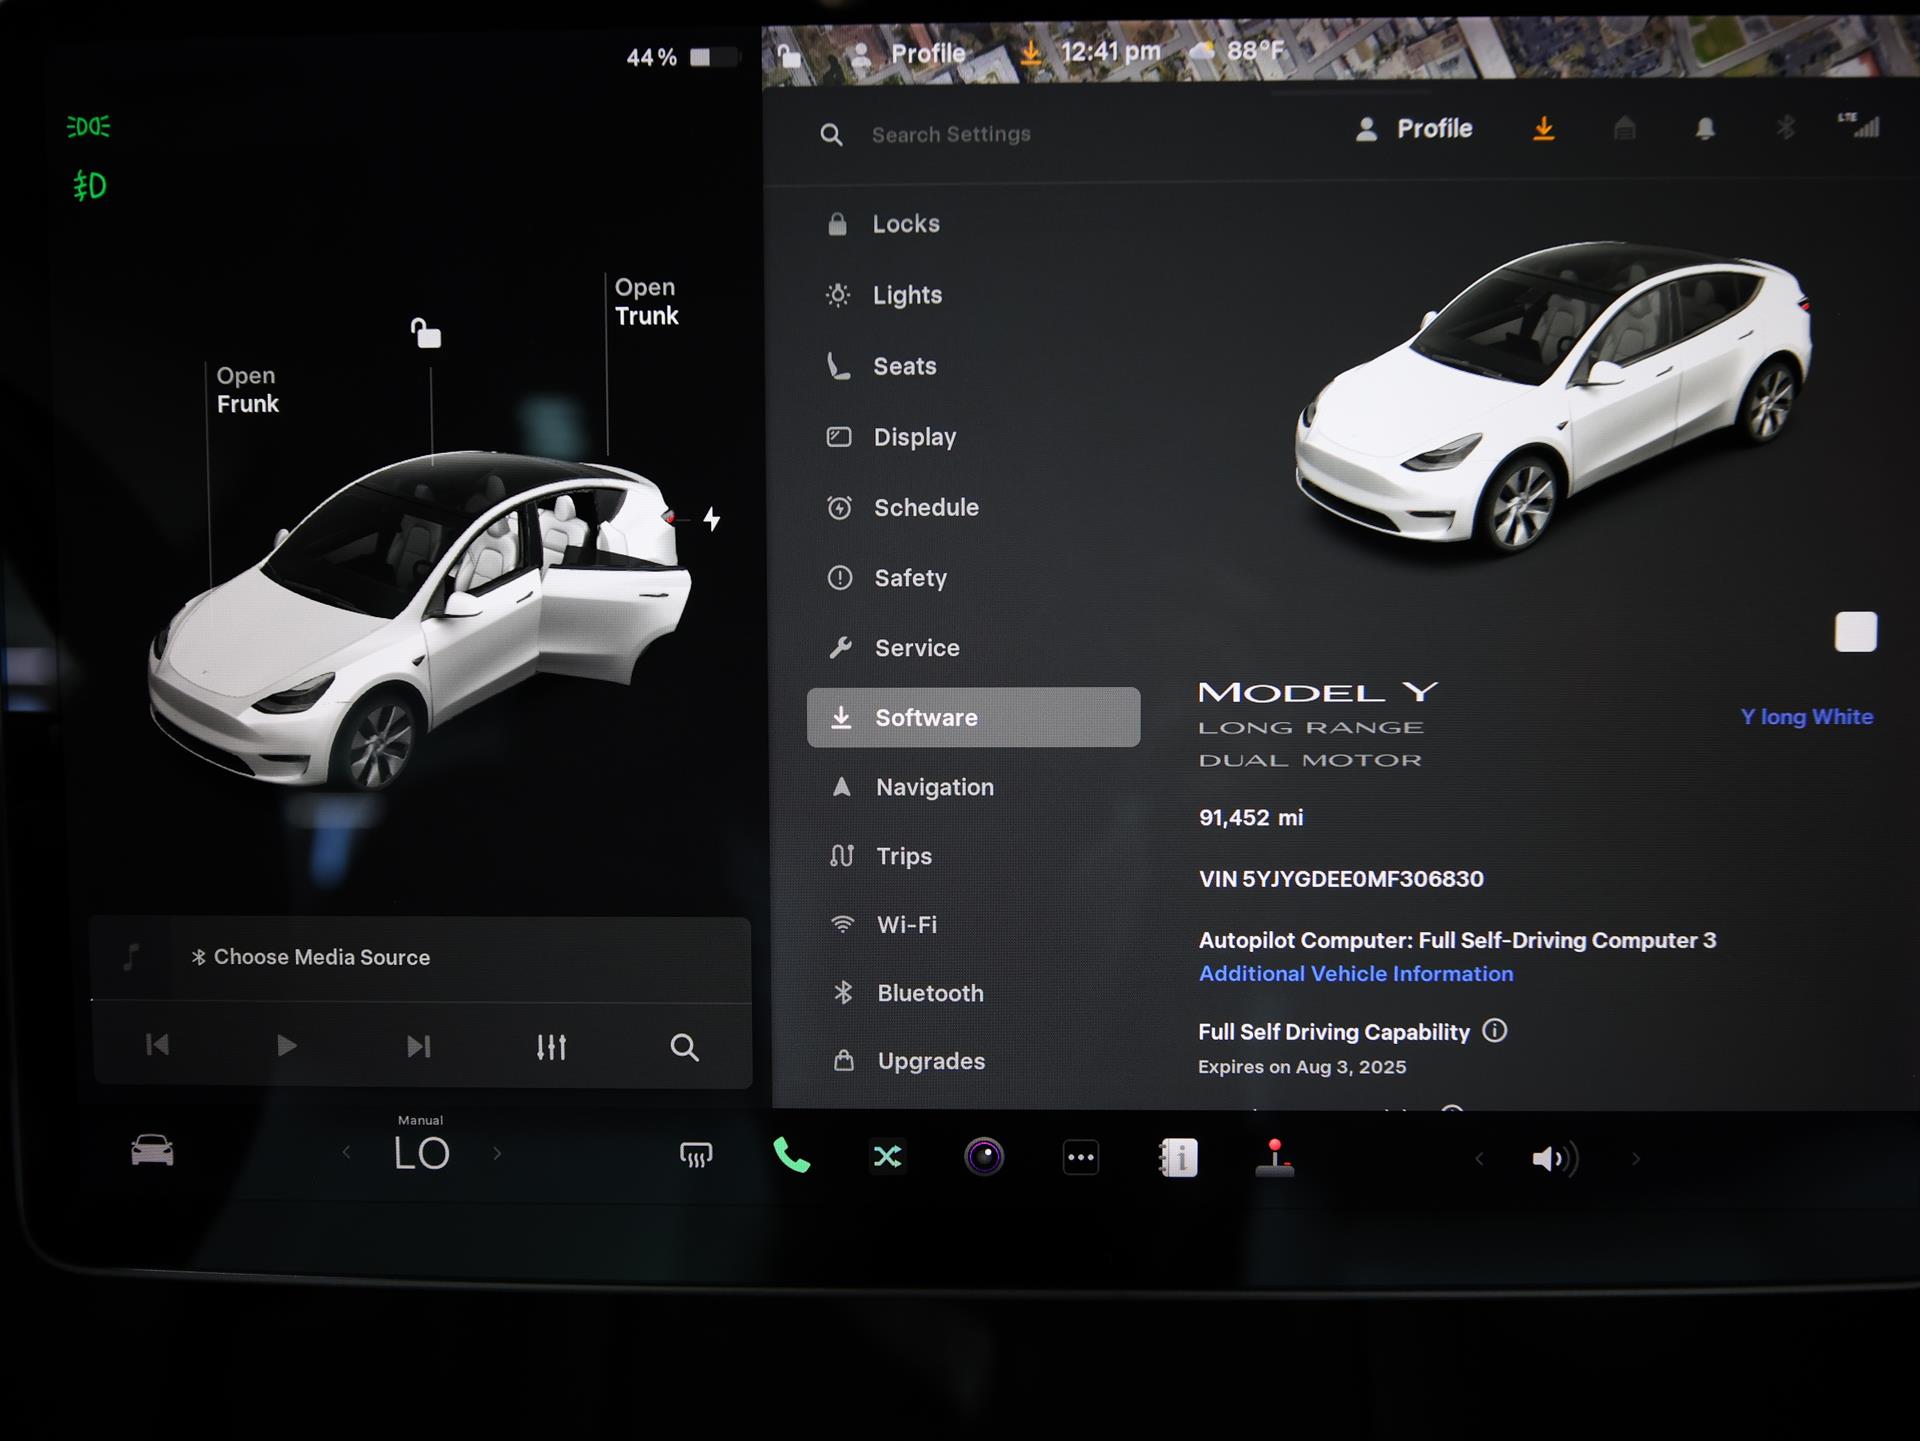
Task: Raise volume with the right arrow
Action: [x=1636, y=1159]
